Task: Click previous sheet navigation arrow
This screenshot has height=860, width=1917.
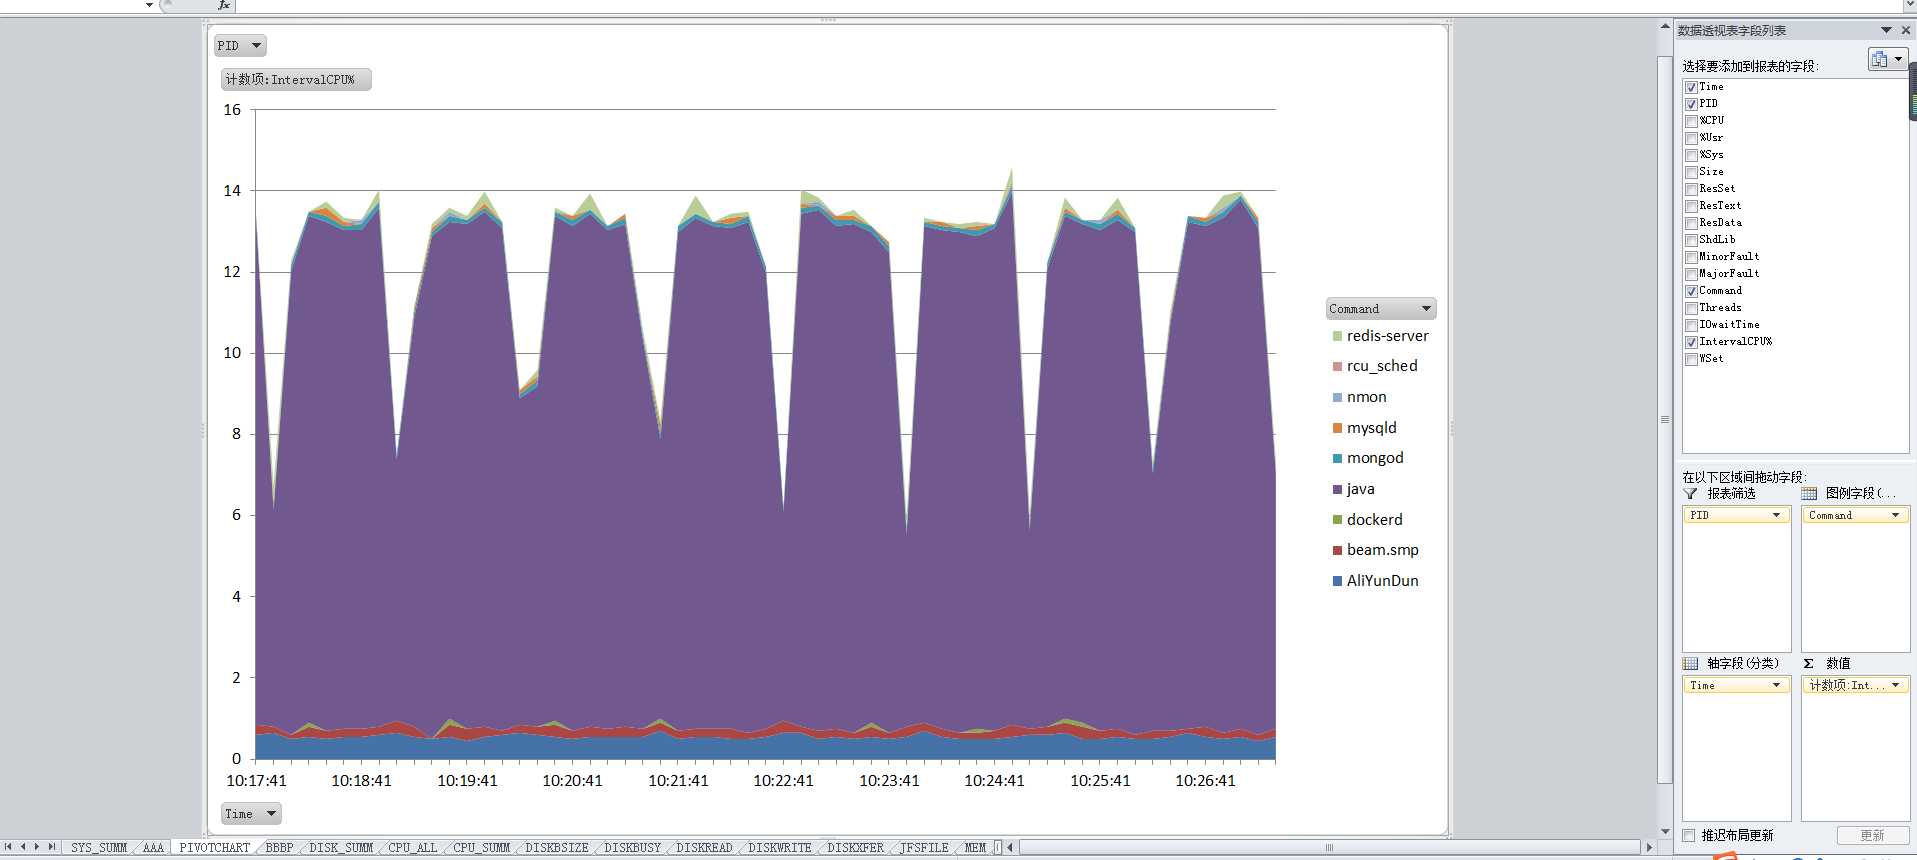Action: pyautogui.click(x=23, y=847)
